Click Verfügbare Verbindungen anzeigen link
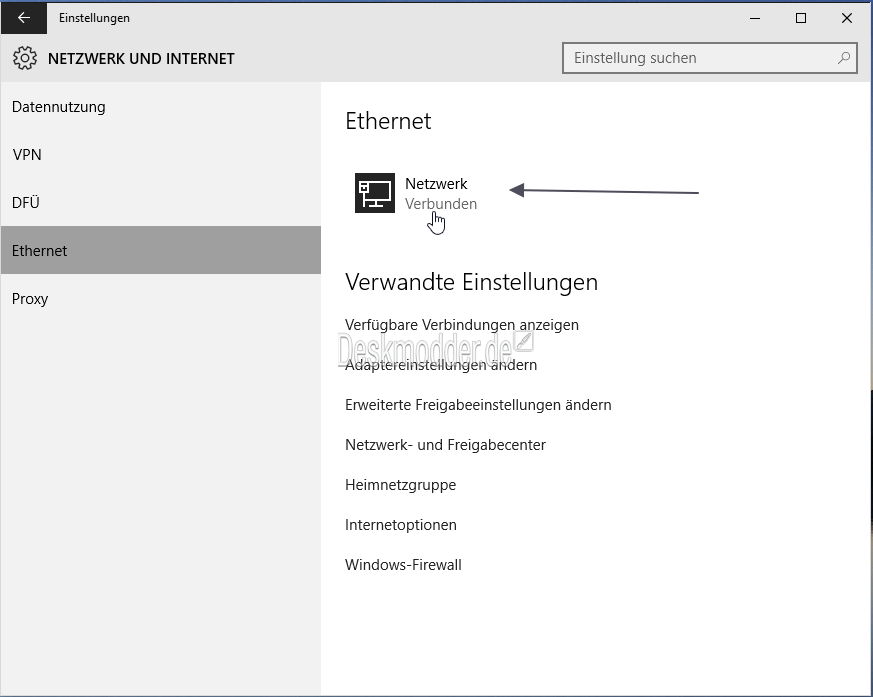The height and width of the screenshot is (697, 873). click(x=462, y=325)
